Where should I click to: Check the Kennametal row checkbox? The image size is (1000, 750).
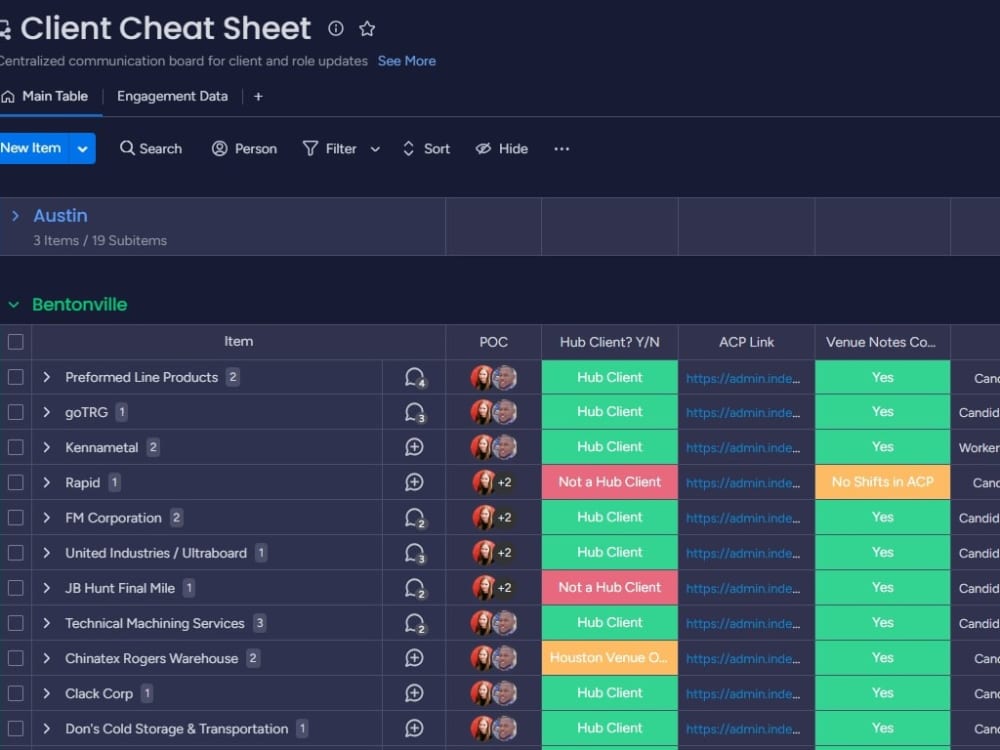click(x=16, y=447)
